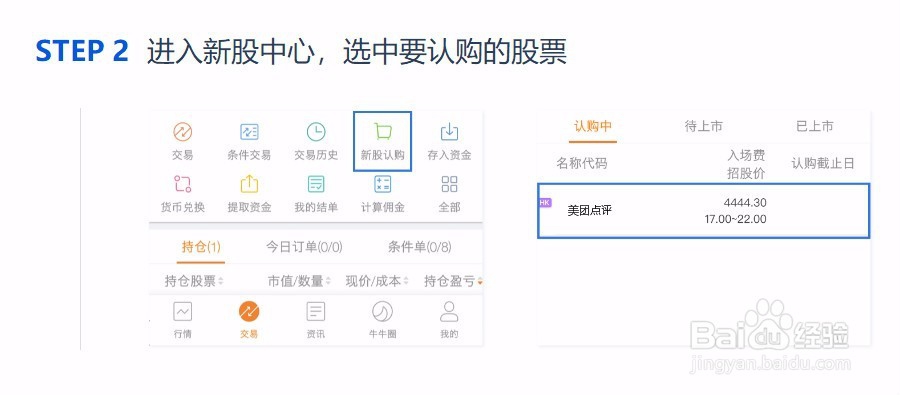This screenshot has width=900, height=395.
Task: Open 条件交易 conditional trade icon
Action: click(249, 133)
